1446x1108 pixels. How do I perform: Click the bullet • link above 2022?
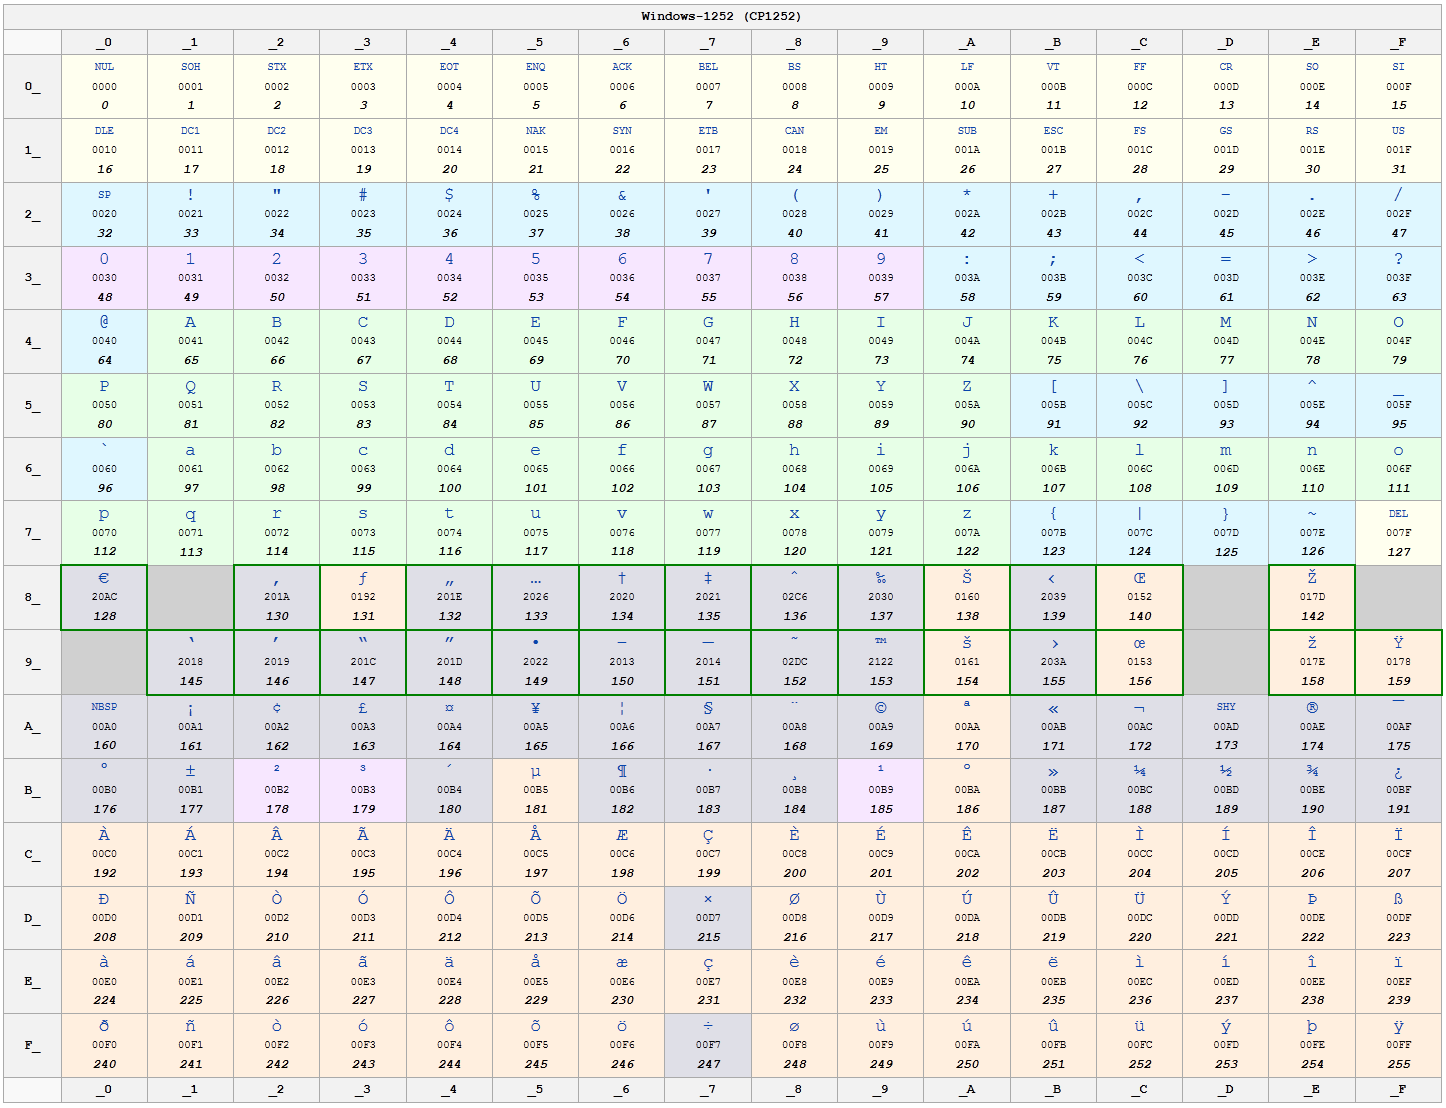[x=536, y=642]
